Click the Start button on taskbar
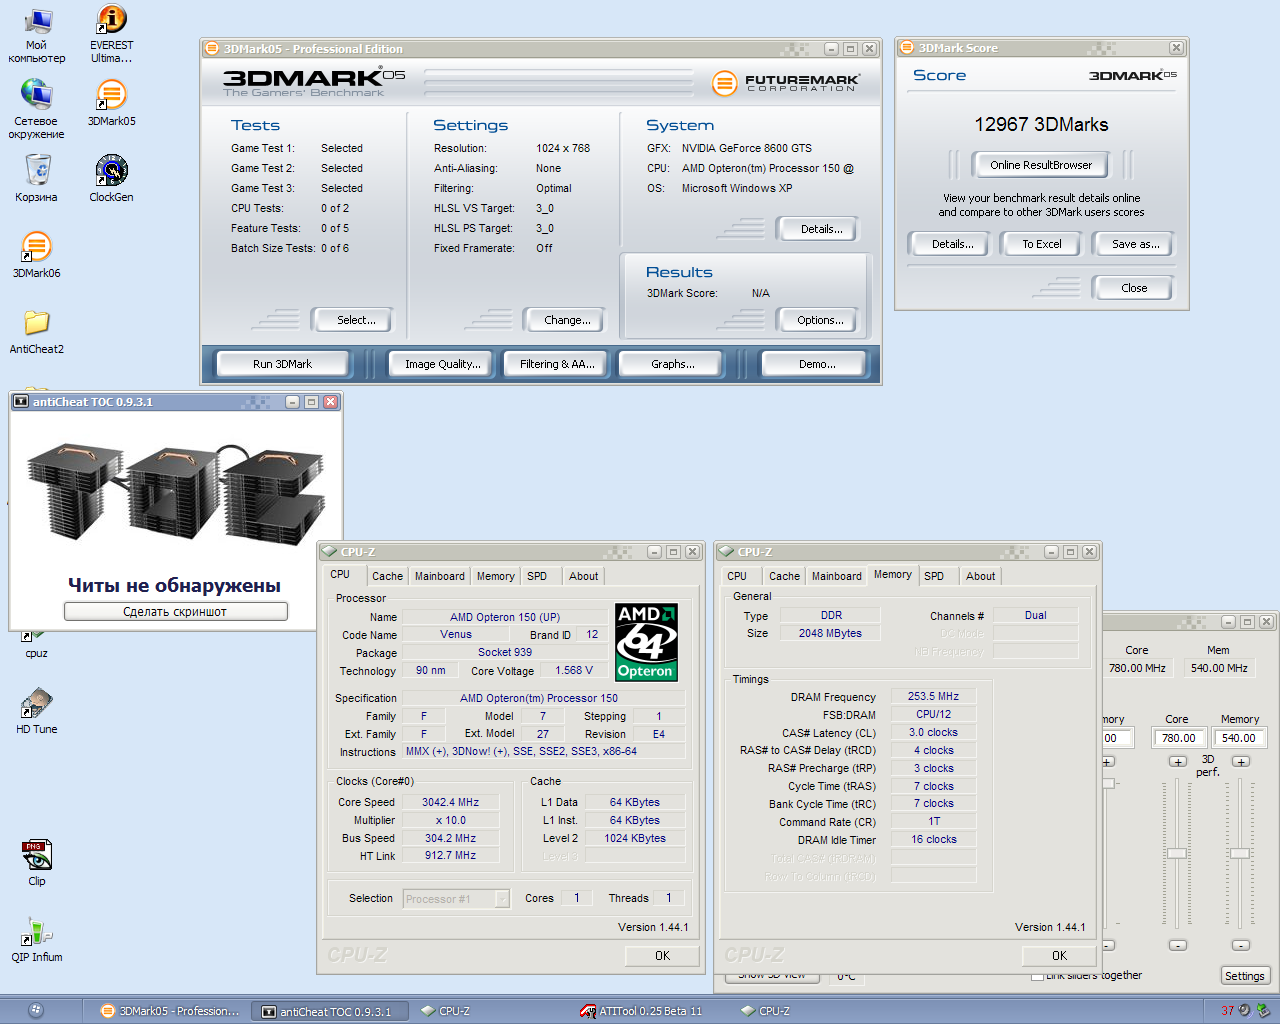1280x1024 pixels. [36, 1010]
